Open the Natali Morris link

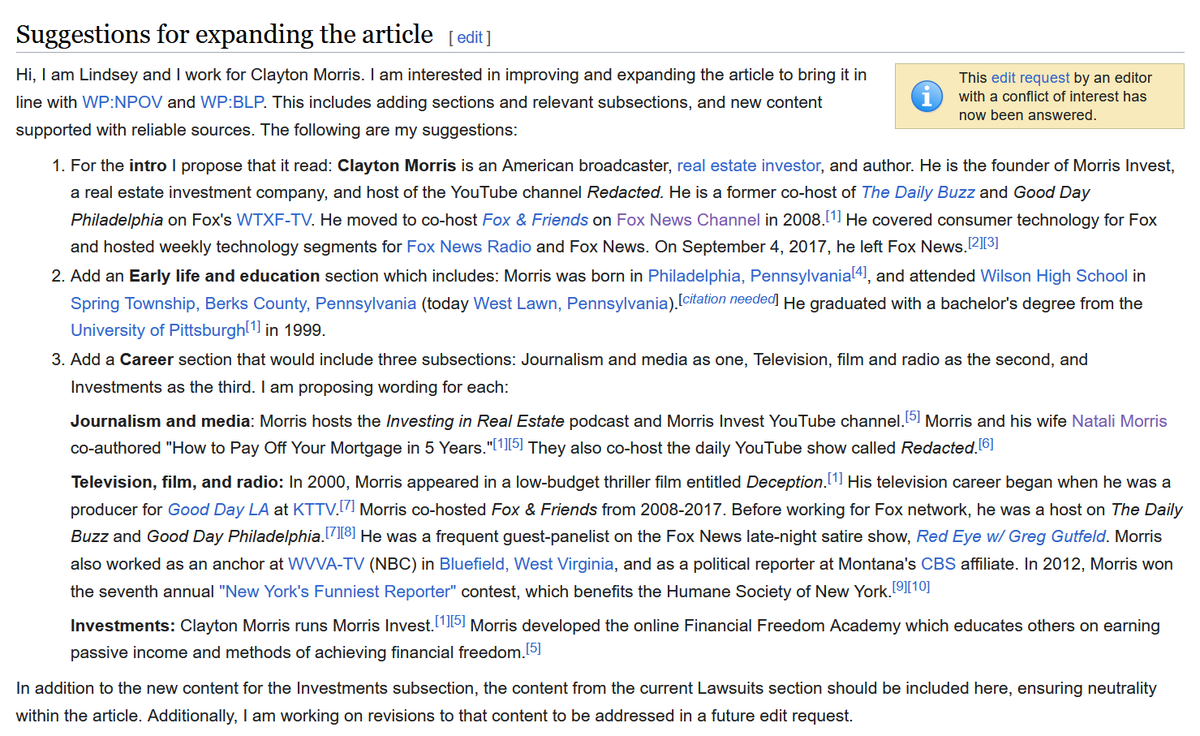click(x=1119, y=421)
